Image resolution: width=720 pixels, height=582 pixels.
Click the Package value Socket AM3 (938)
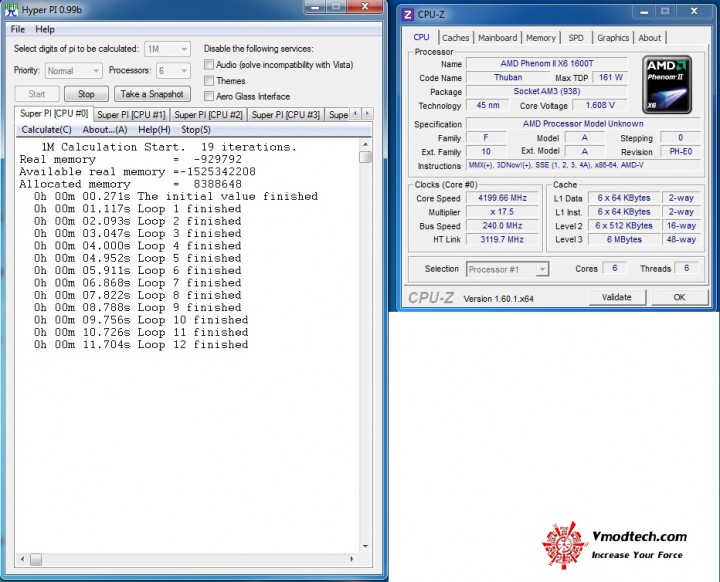pos(546,91)
